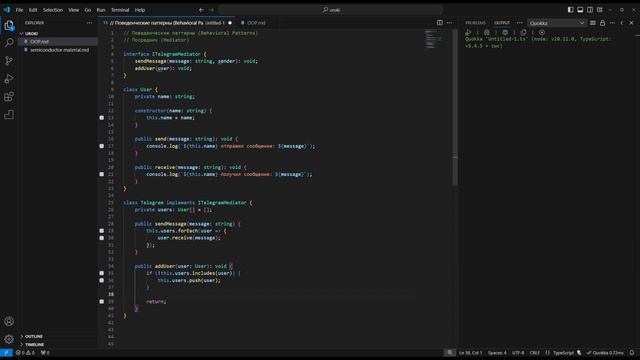Toggle the breakpoint marker on line 13
Image resolution: width=640 pixels, height=360 pixels.
(x=102, y=118)
